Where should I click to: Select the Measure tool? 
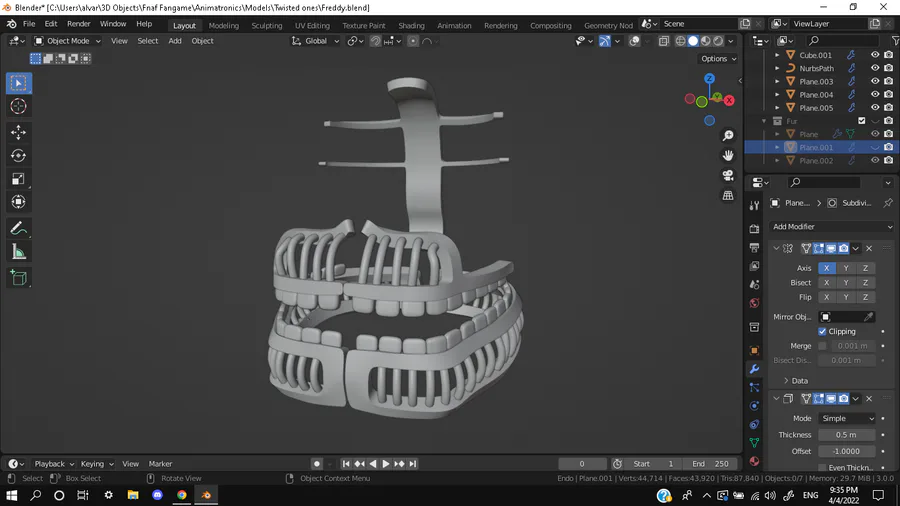click(x=18, y=252)
